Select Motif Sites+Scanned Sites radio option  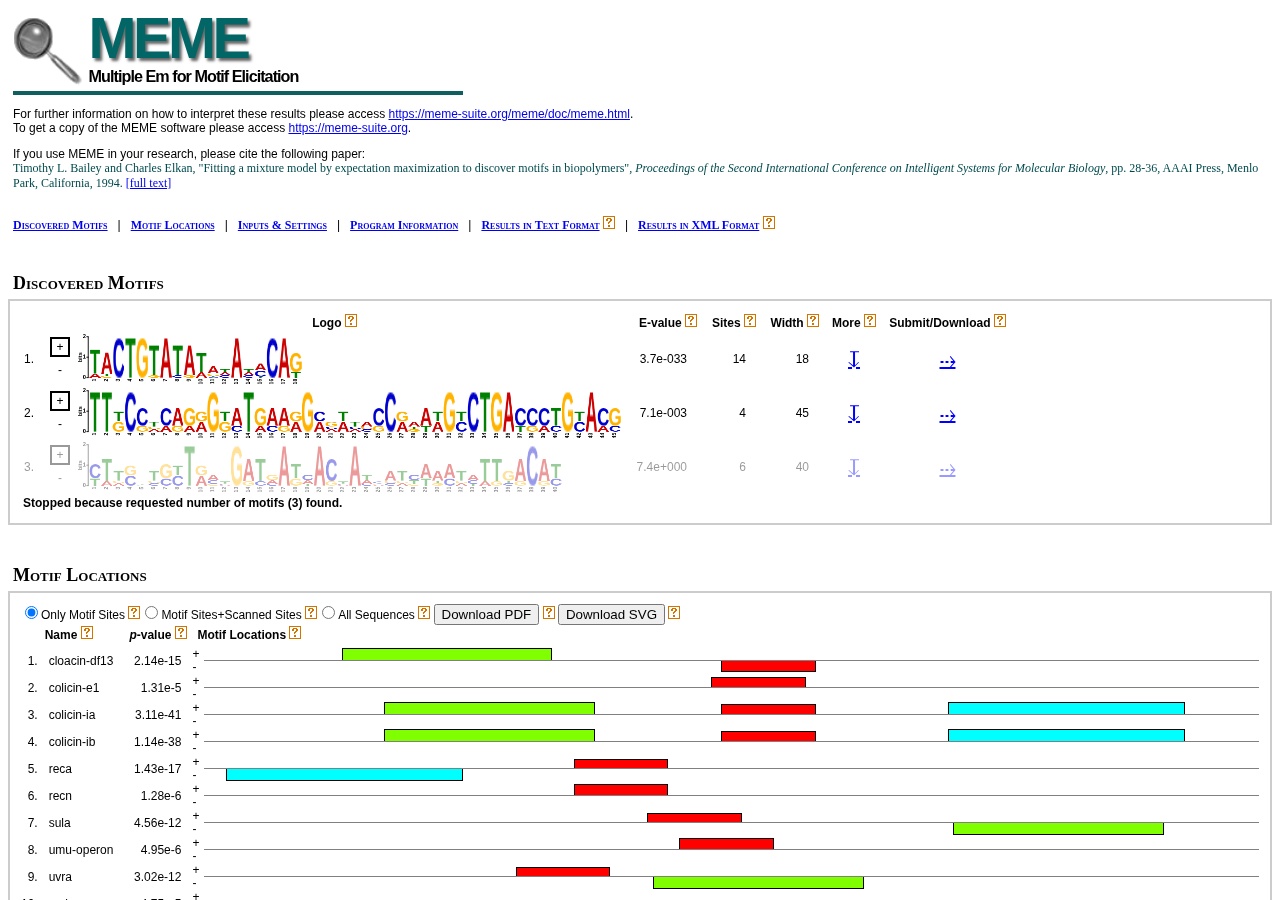click(x=151, y=613)
